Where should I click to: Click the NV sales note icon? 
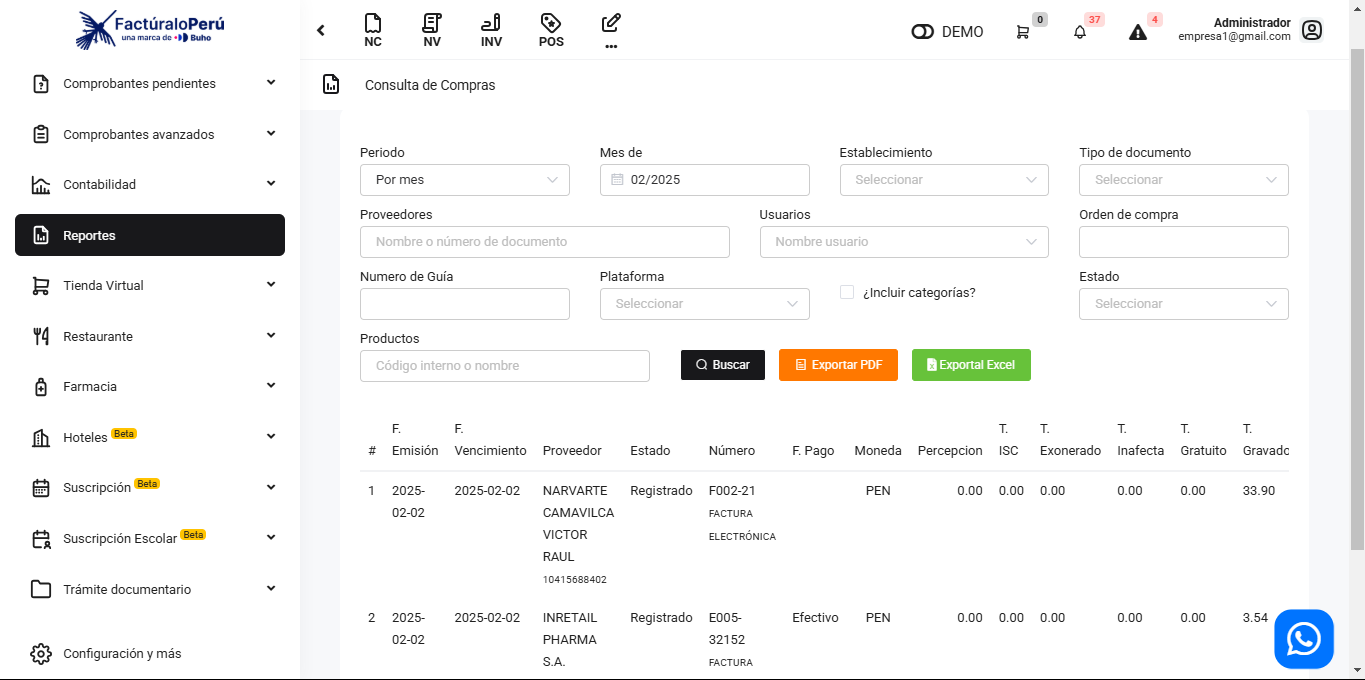pyautogui.click(x=432, y=30)
